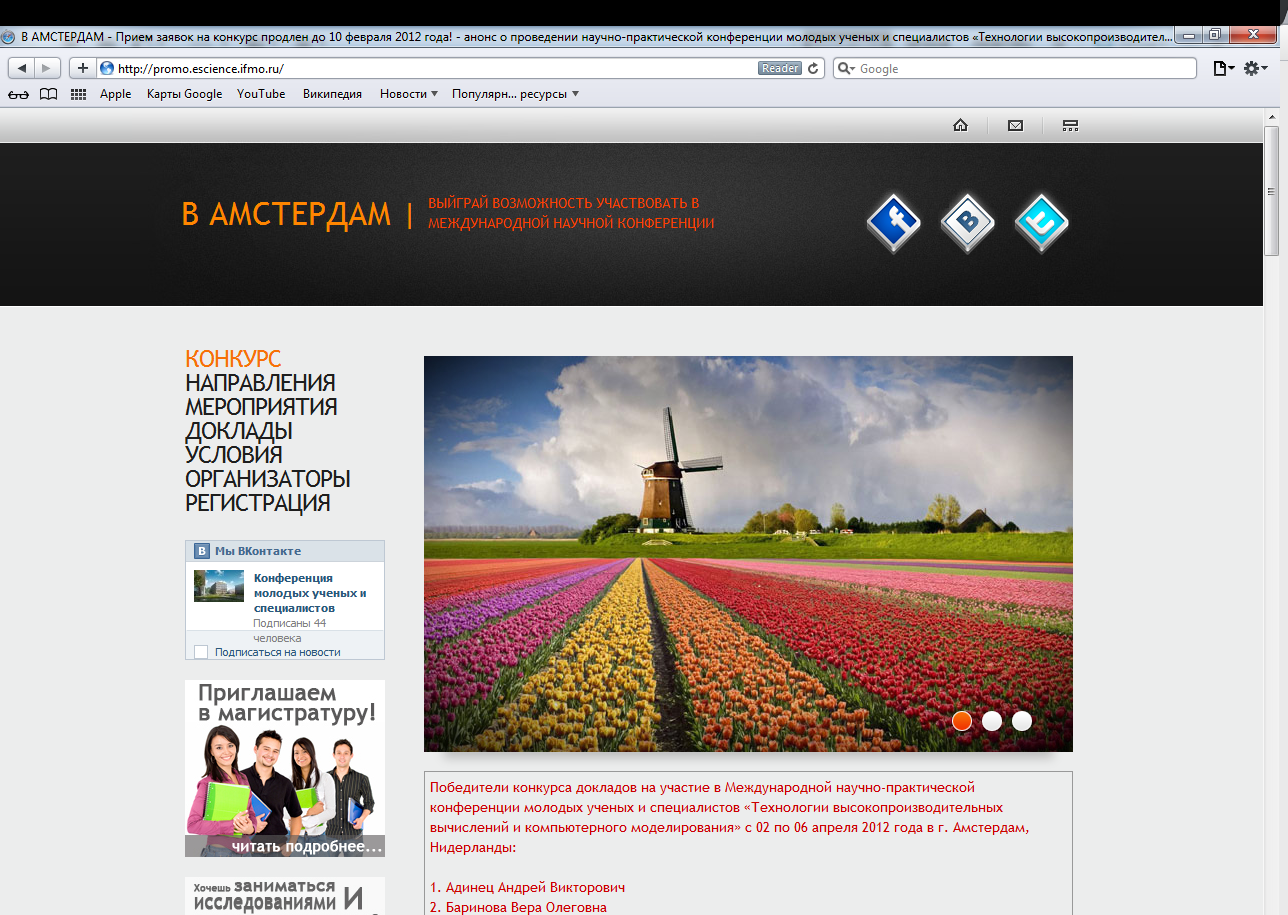Open the Википедия bookmark
The width and height of the screenshot is (1288, 915).
click(x=332, y=94)
